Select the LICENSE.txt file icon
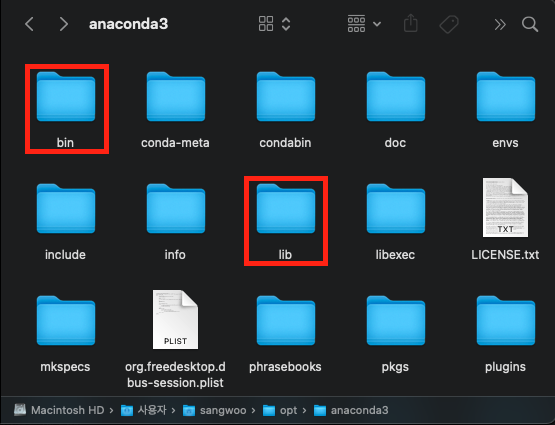The height and width of the screenshot is (425, 555). pos(505,207)
